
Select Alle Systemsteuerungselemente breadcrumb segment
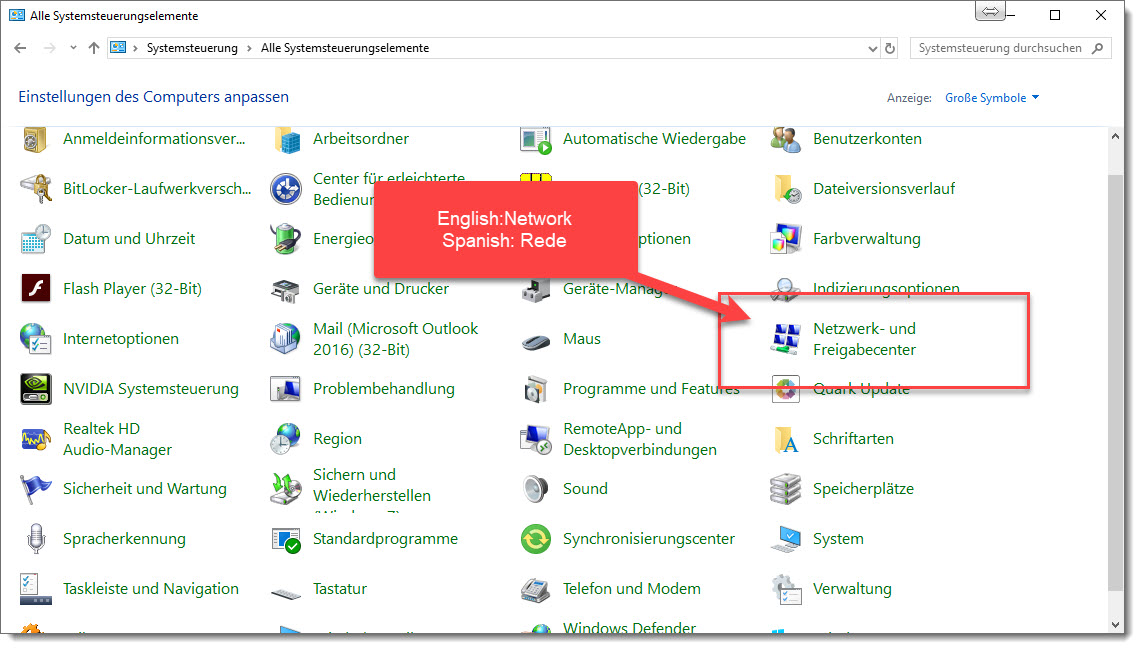[x=344, y=48]
